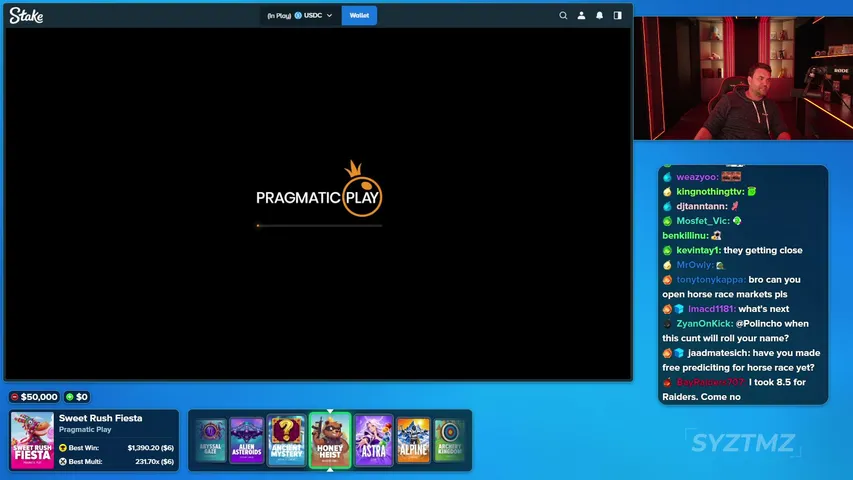This screenshot has height=480, width=853.
Task: Open site search magnifier icon
Action: [563, 16]
